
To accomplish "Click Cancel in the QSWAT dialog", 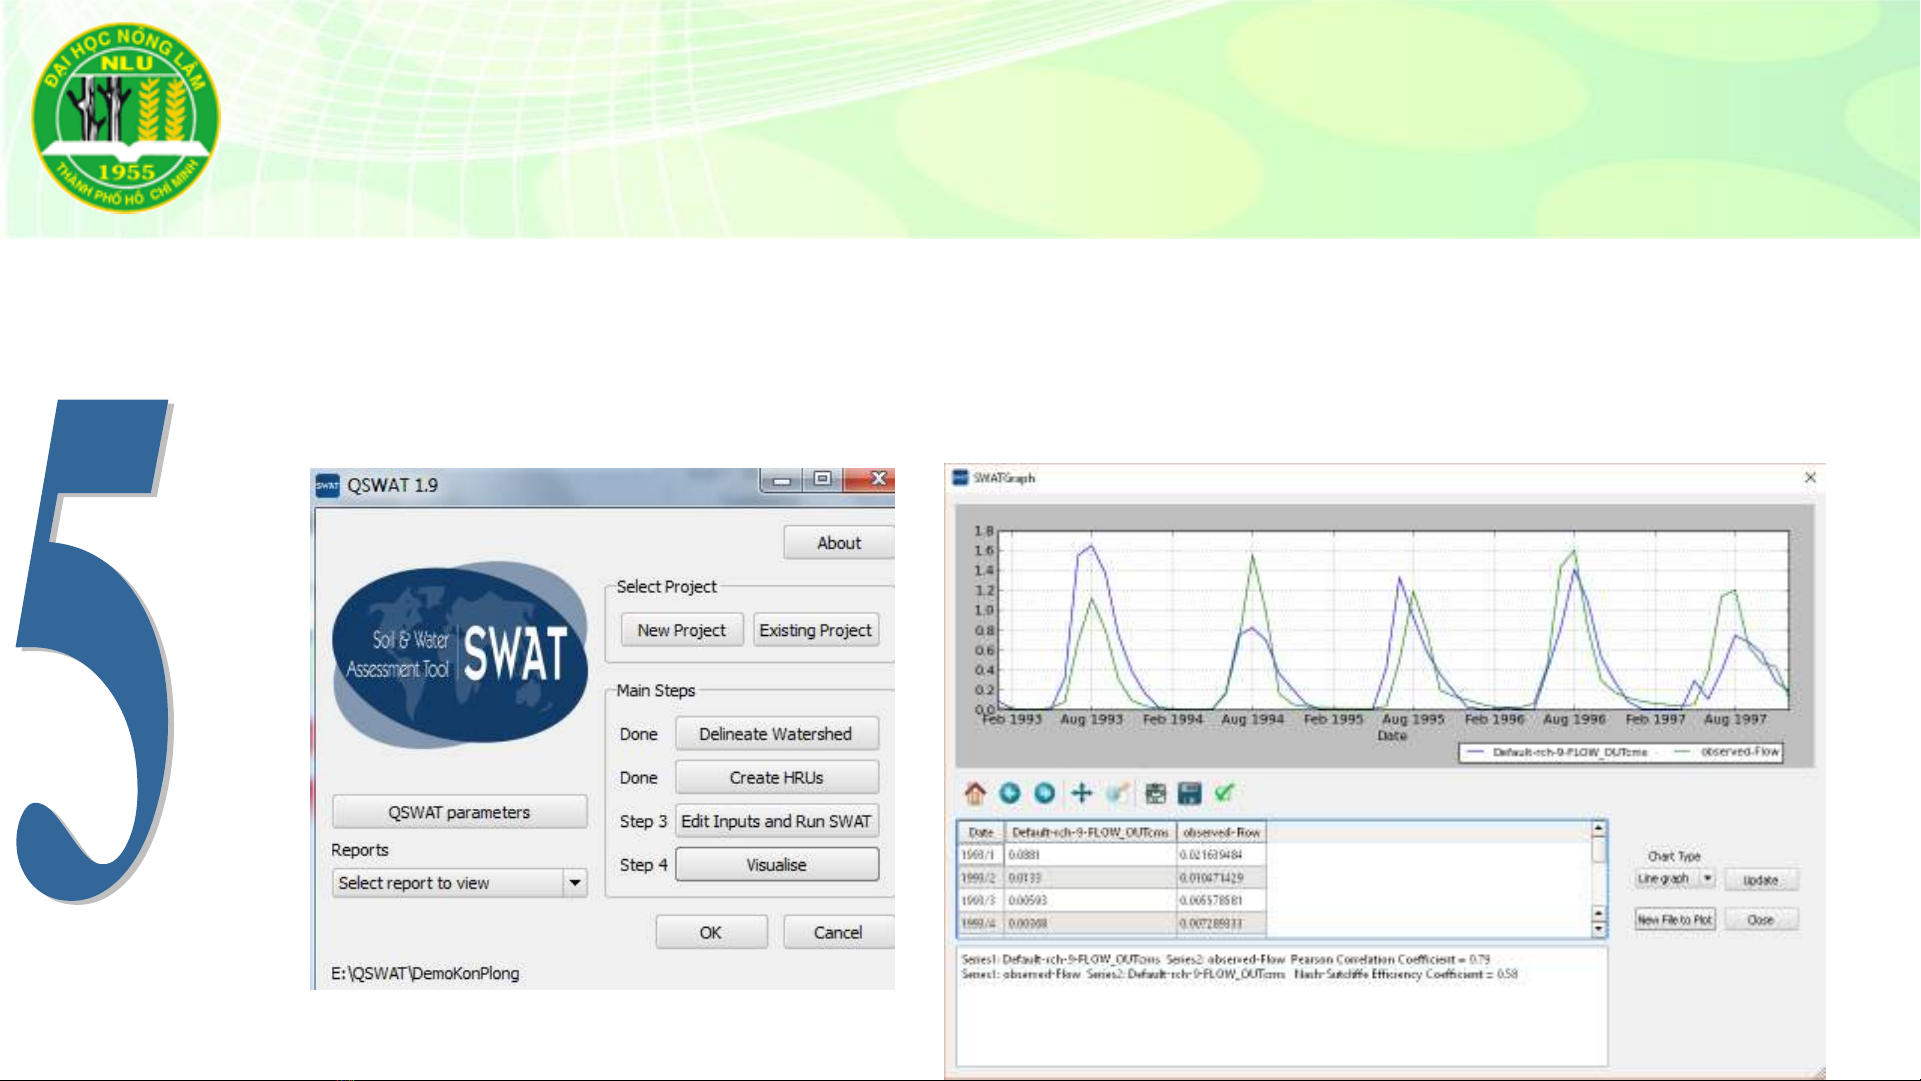I will [838, 932].
